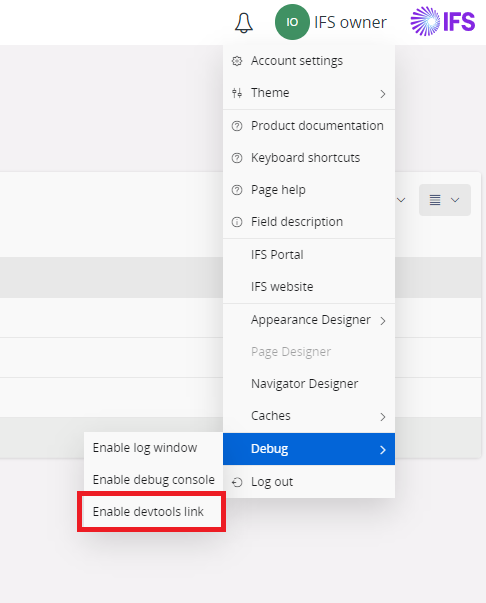Click the Log out arrow icon
The width and height of the screenshot is (486, 603).
pos(237,482)
